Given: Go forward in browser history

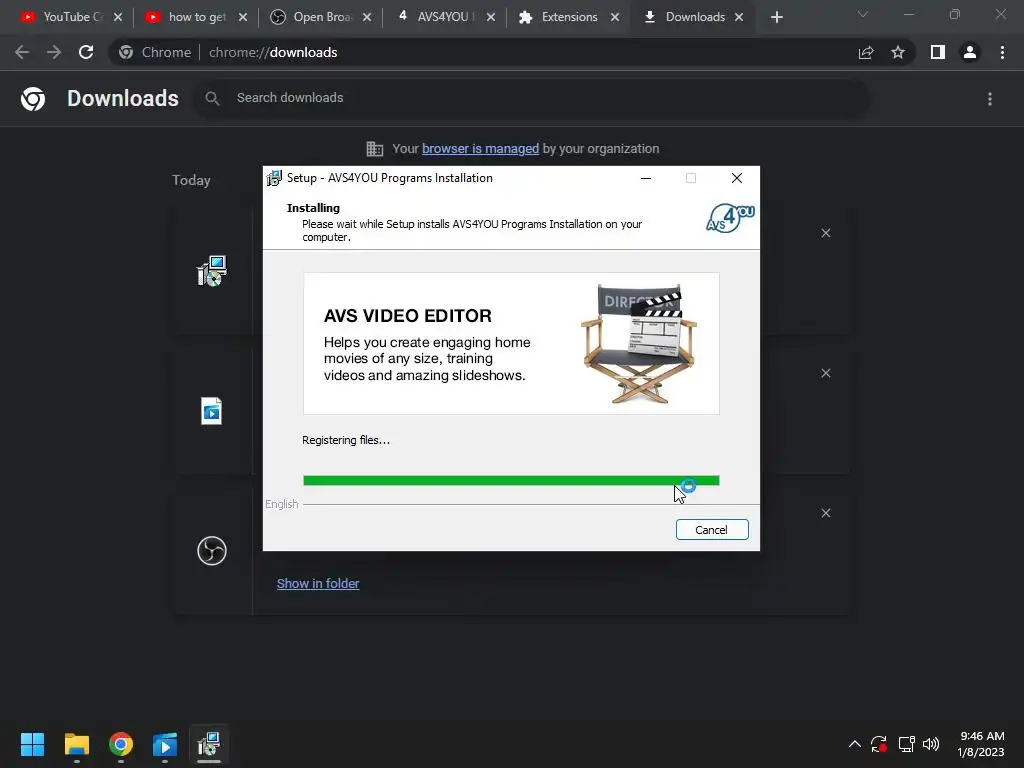Looking at the screenshot, I should [54, 52].
